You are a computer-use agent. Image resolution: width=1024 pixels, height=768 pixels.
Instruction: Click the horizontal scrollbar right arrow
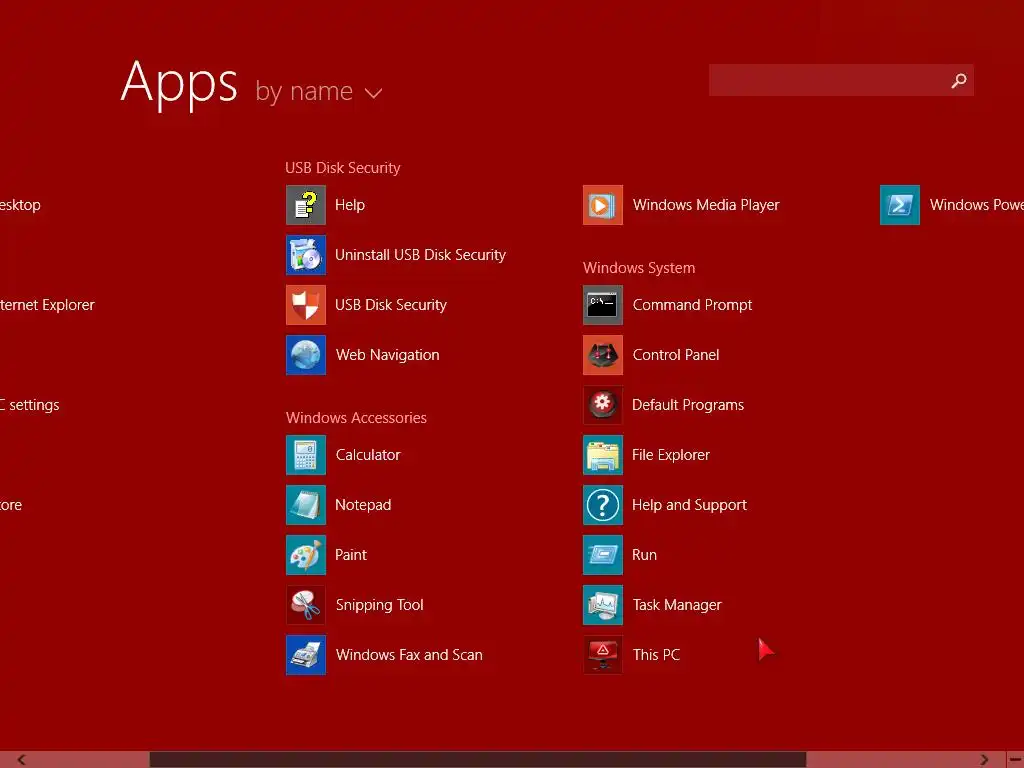tap(984, 760)
